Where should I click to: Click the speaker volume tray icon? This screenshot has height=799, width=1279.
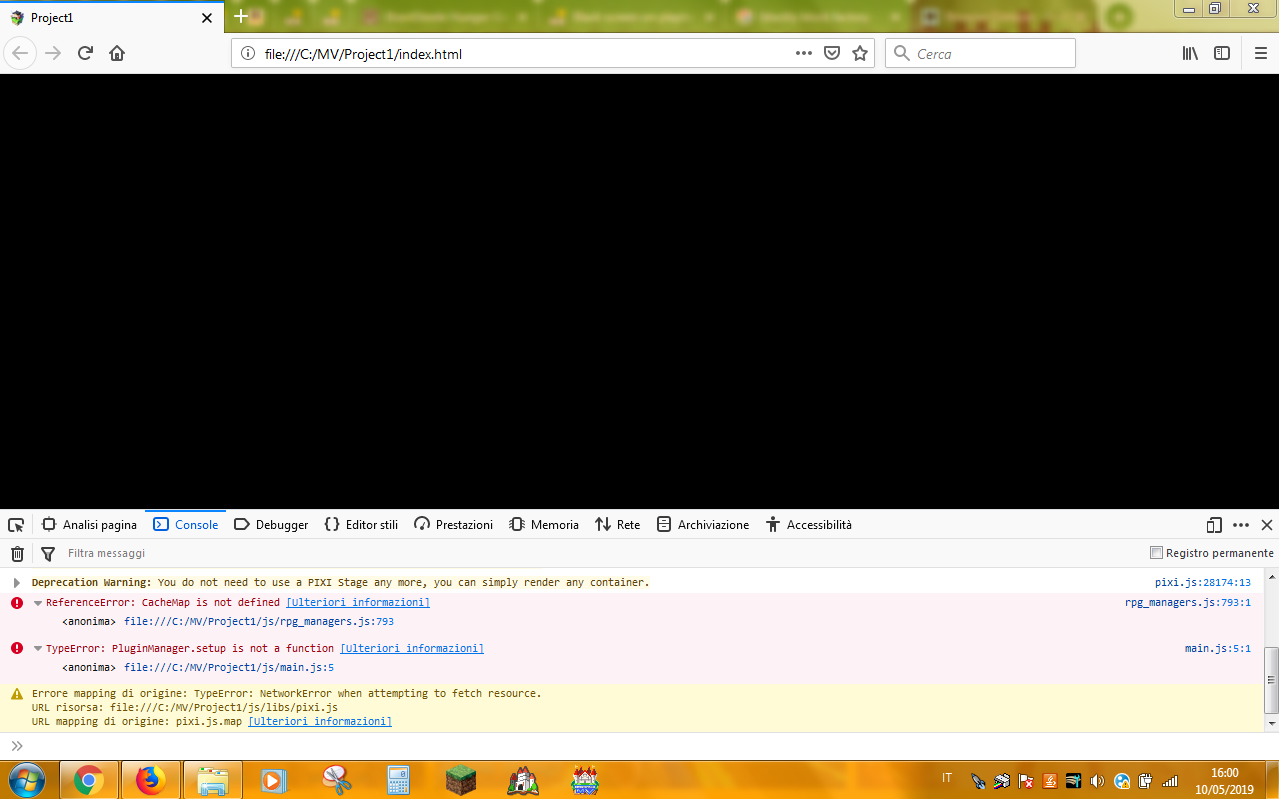(x=1097, y=781)
